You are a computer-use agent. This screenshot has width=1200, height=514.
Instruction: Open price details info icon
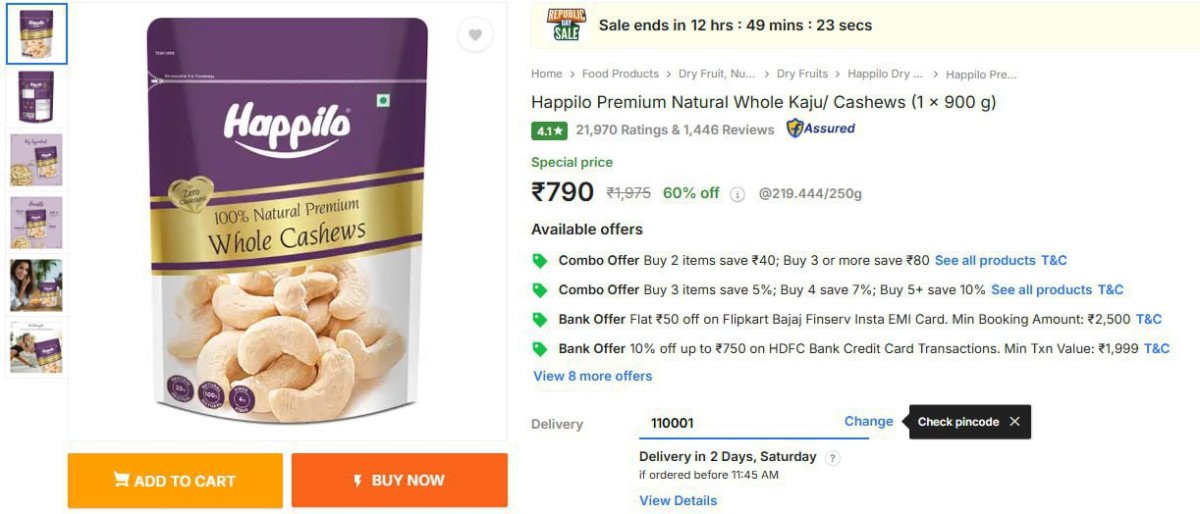(x=738, y=194)
